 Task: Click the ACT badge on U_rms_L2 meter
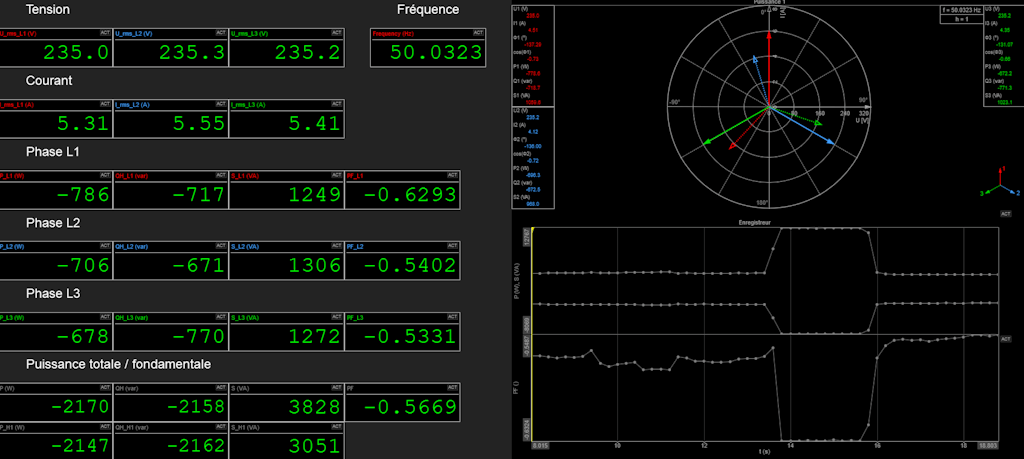tap(221, 32)
